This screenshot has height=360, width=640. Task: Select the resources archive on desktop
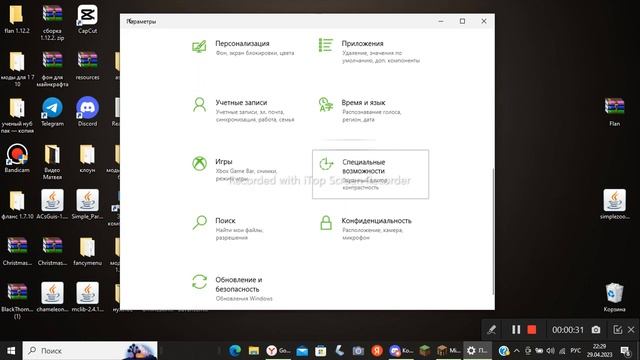(87, 65)
